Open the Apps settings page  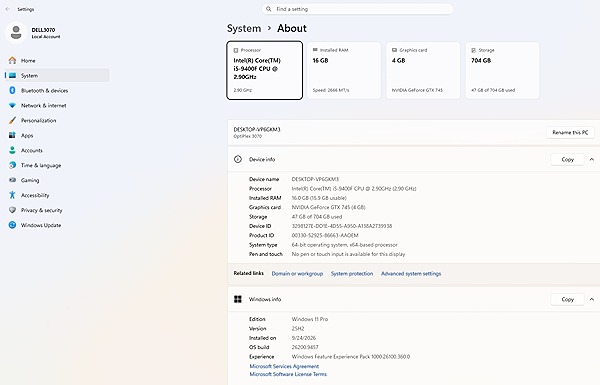point(57,135)
